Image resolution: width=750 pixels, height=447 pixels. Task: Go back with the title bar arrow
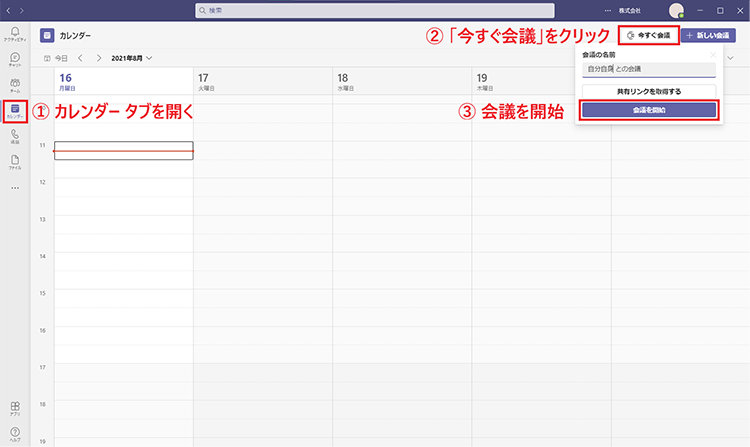click(8, 11)
